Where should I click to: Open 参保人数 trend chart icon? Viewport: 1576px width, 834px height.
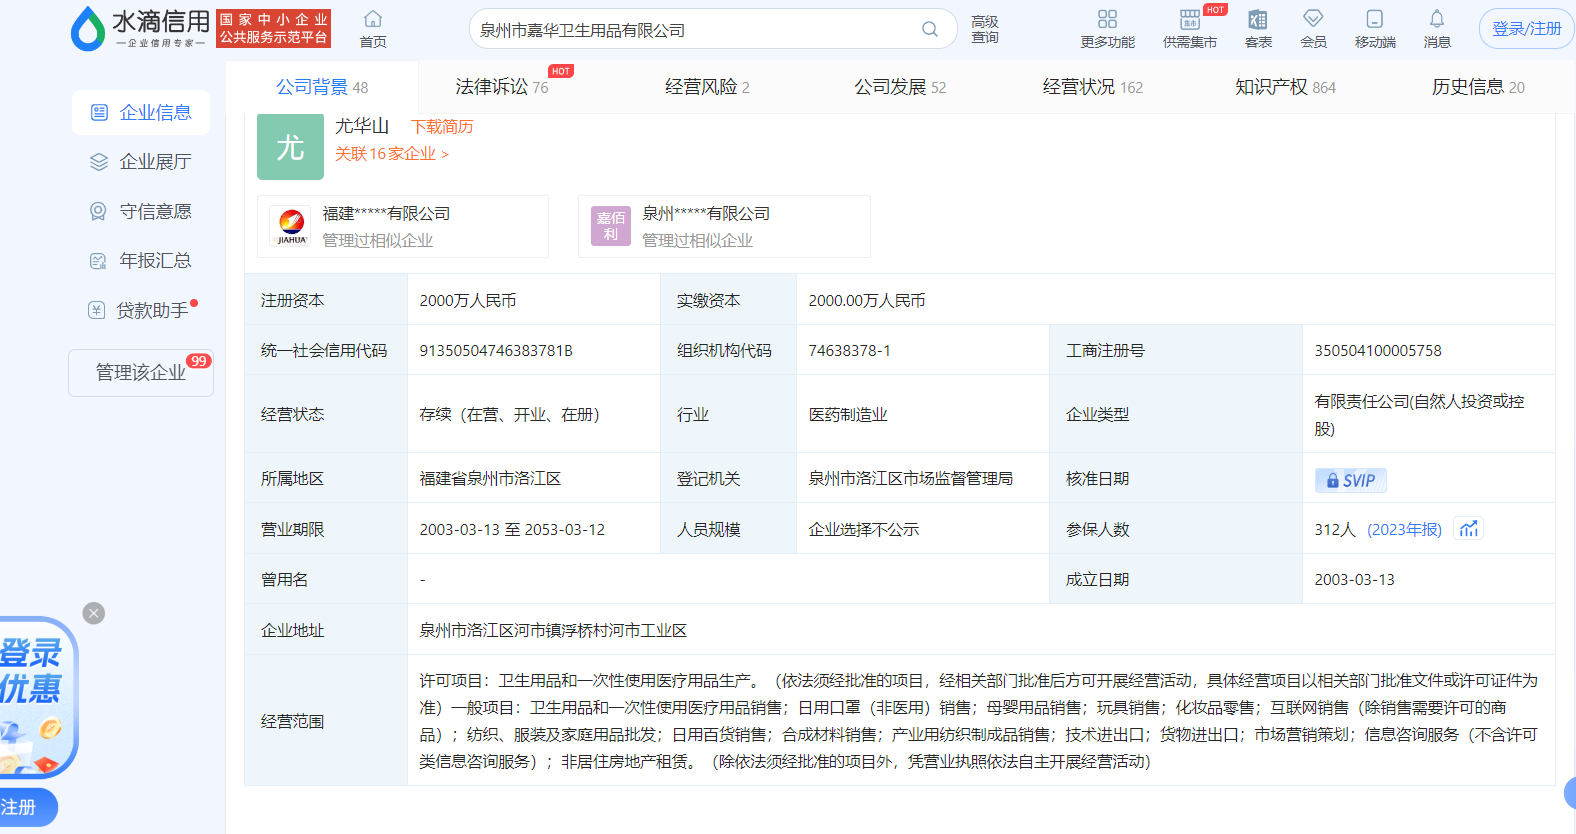click(1468, 529)
